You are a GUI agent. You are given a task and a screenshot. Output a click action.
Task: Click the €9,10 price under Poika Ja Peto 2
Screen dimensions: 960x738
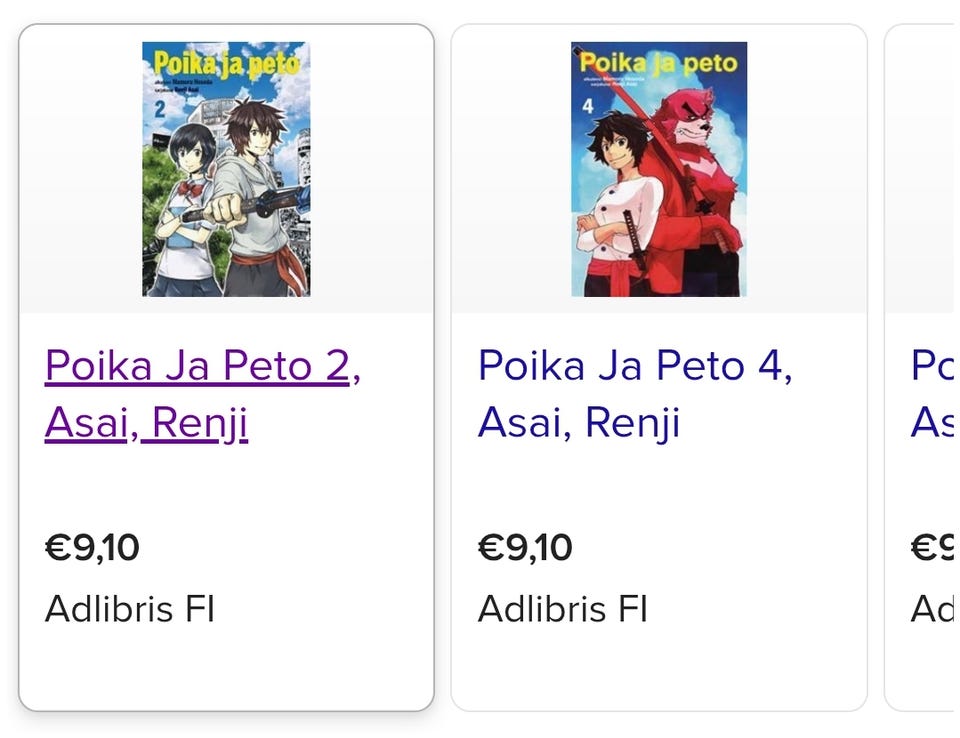coord(92,547)
